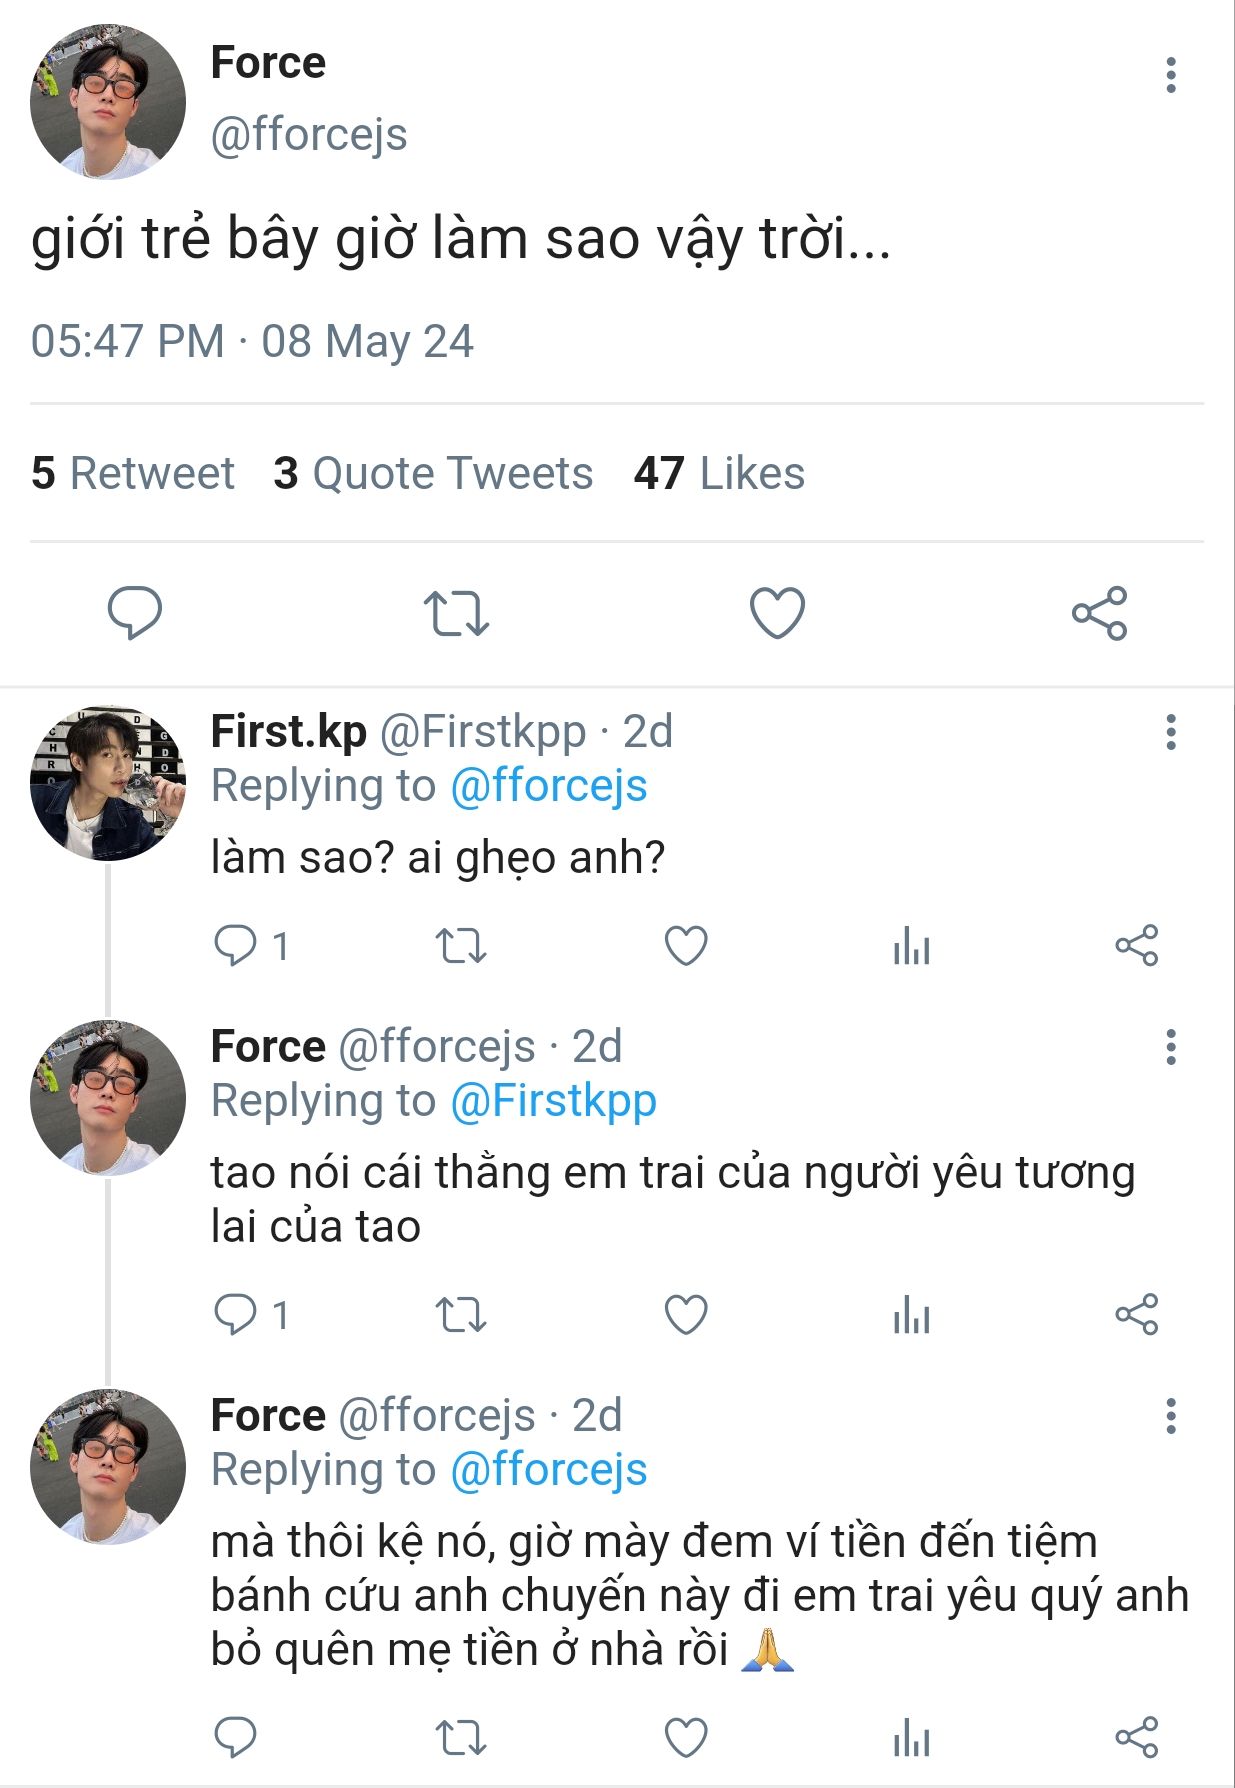This screenshot has height=1788, width=1235.
Task: Share the last reply by Force
Action: point(1136,1738)
